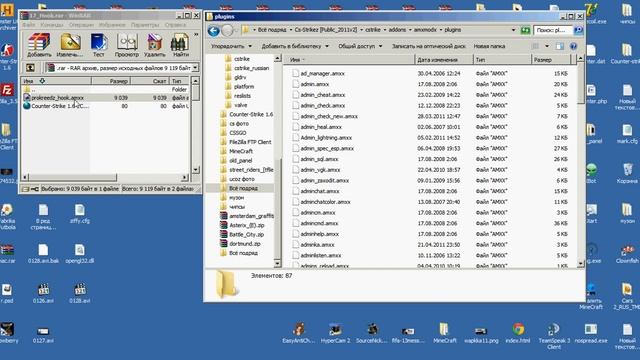The width and height of the screenshot is (640, 360).
Task: Sort by the Сжат column header in WinRAR
Action: tap(149, 81)
